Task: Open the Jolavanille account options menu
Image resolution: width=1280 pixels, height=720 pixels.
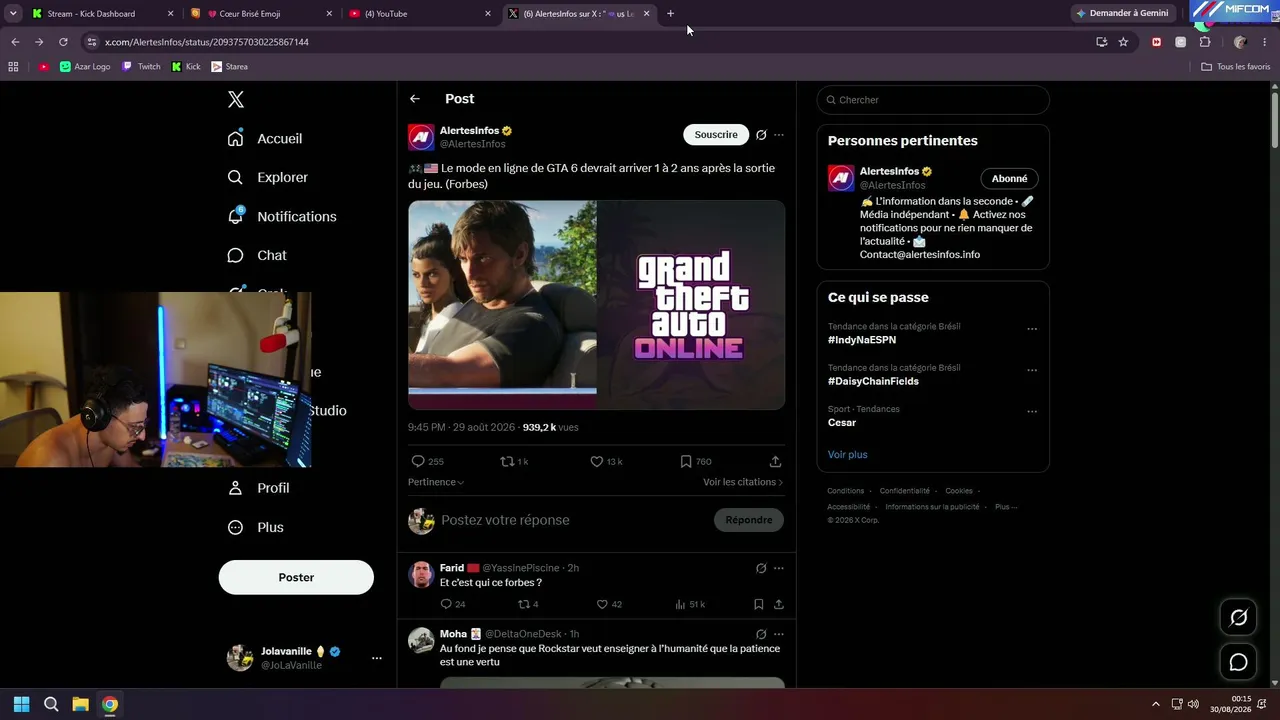Action: (x=377, y=658)
